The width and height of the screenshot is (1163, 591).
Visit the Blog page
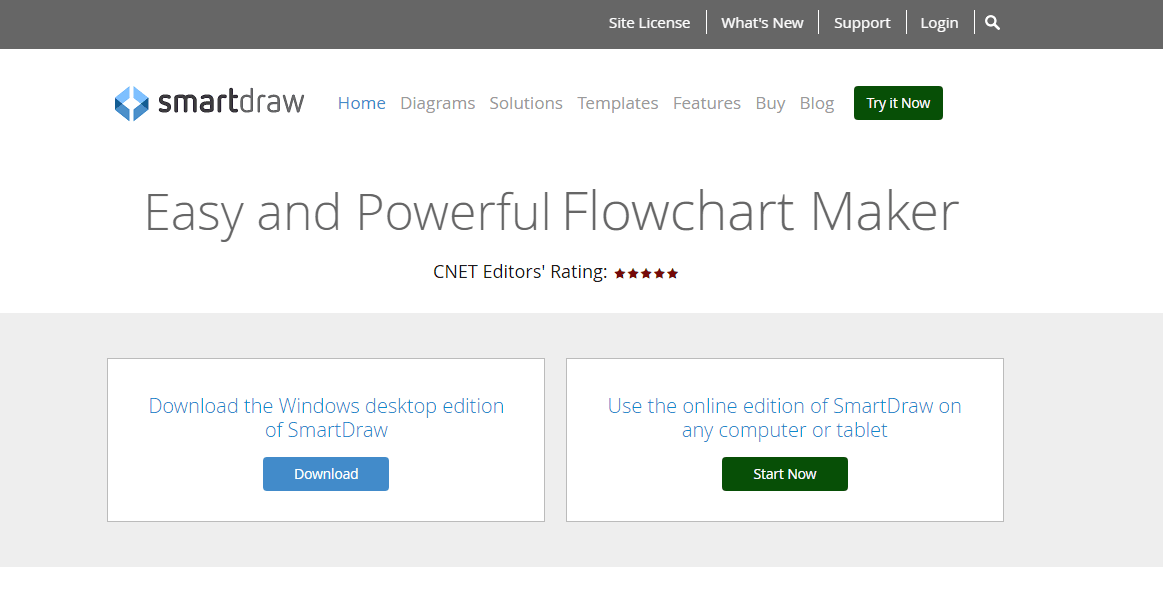click(x=816, y=103)
